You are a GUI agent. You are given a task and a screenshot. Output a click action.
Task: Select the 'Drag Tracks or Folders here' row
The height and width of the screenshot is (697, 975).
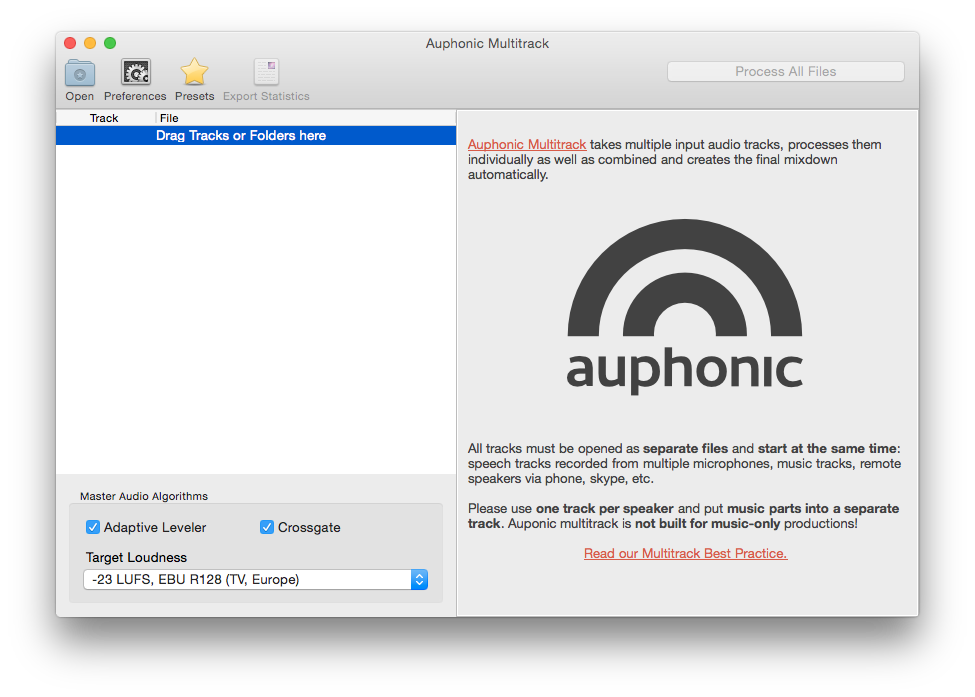241,136
